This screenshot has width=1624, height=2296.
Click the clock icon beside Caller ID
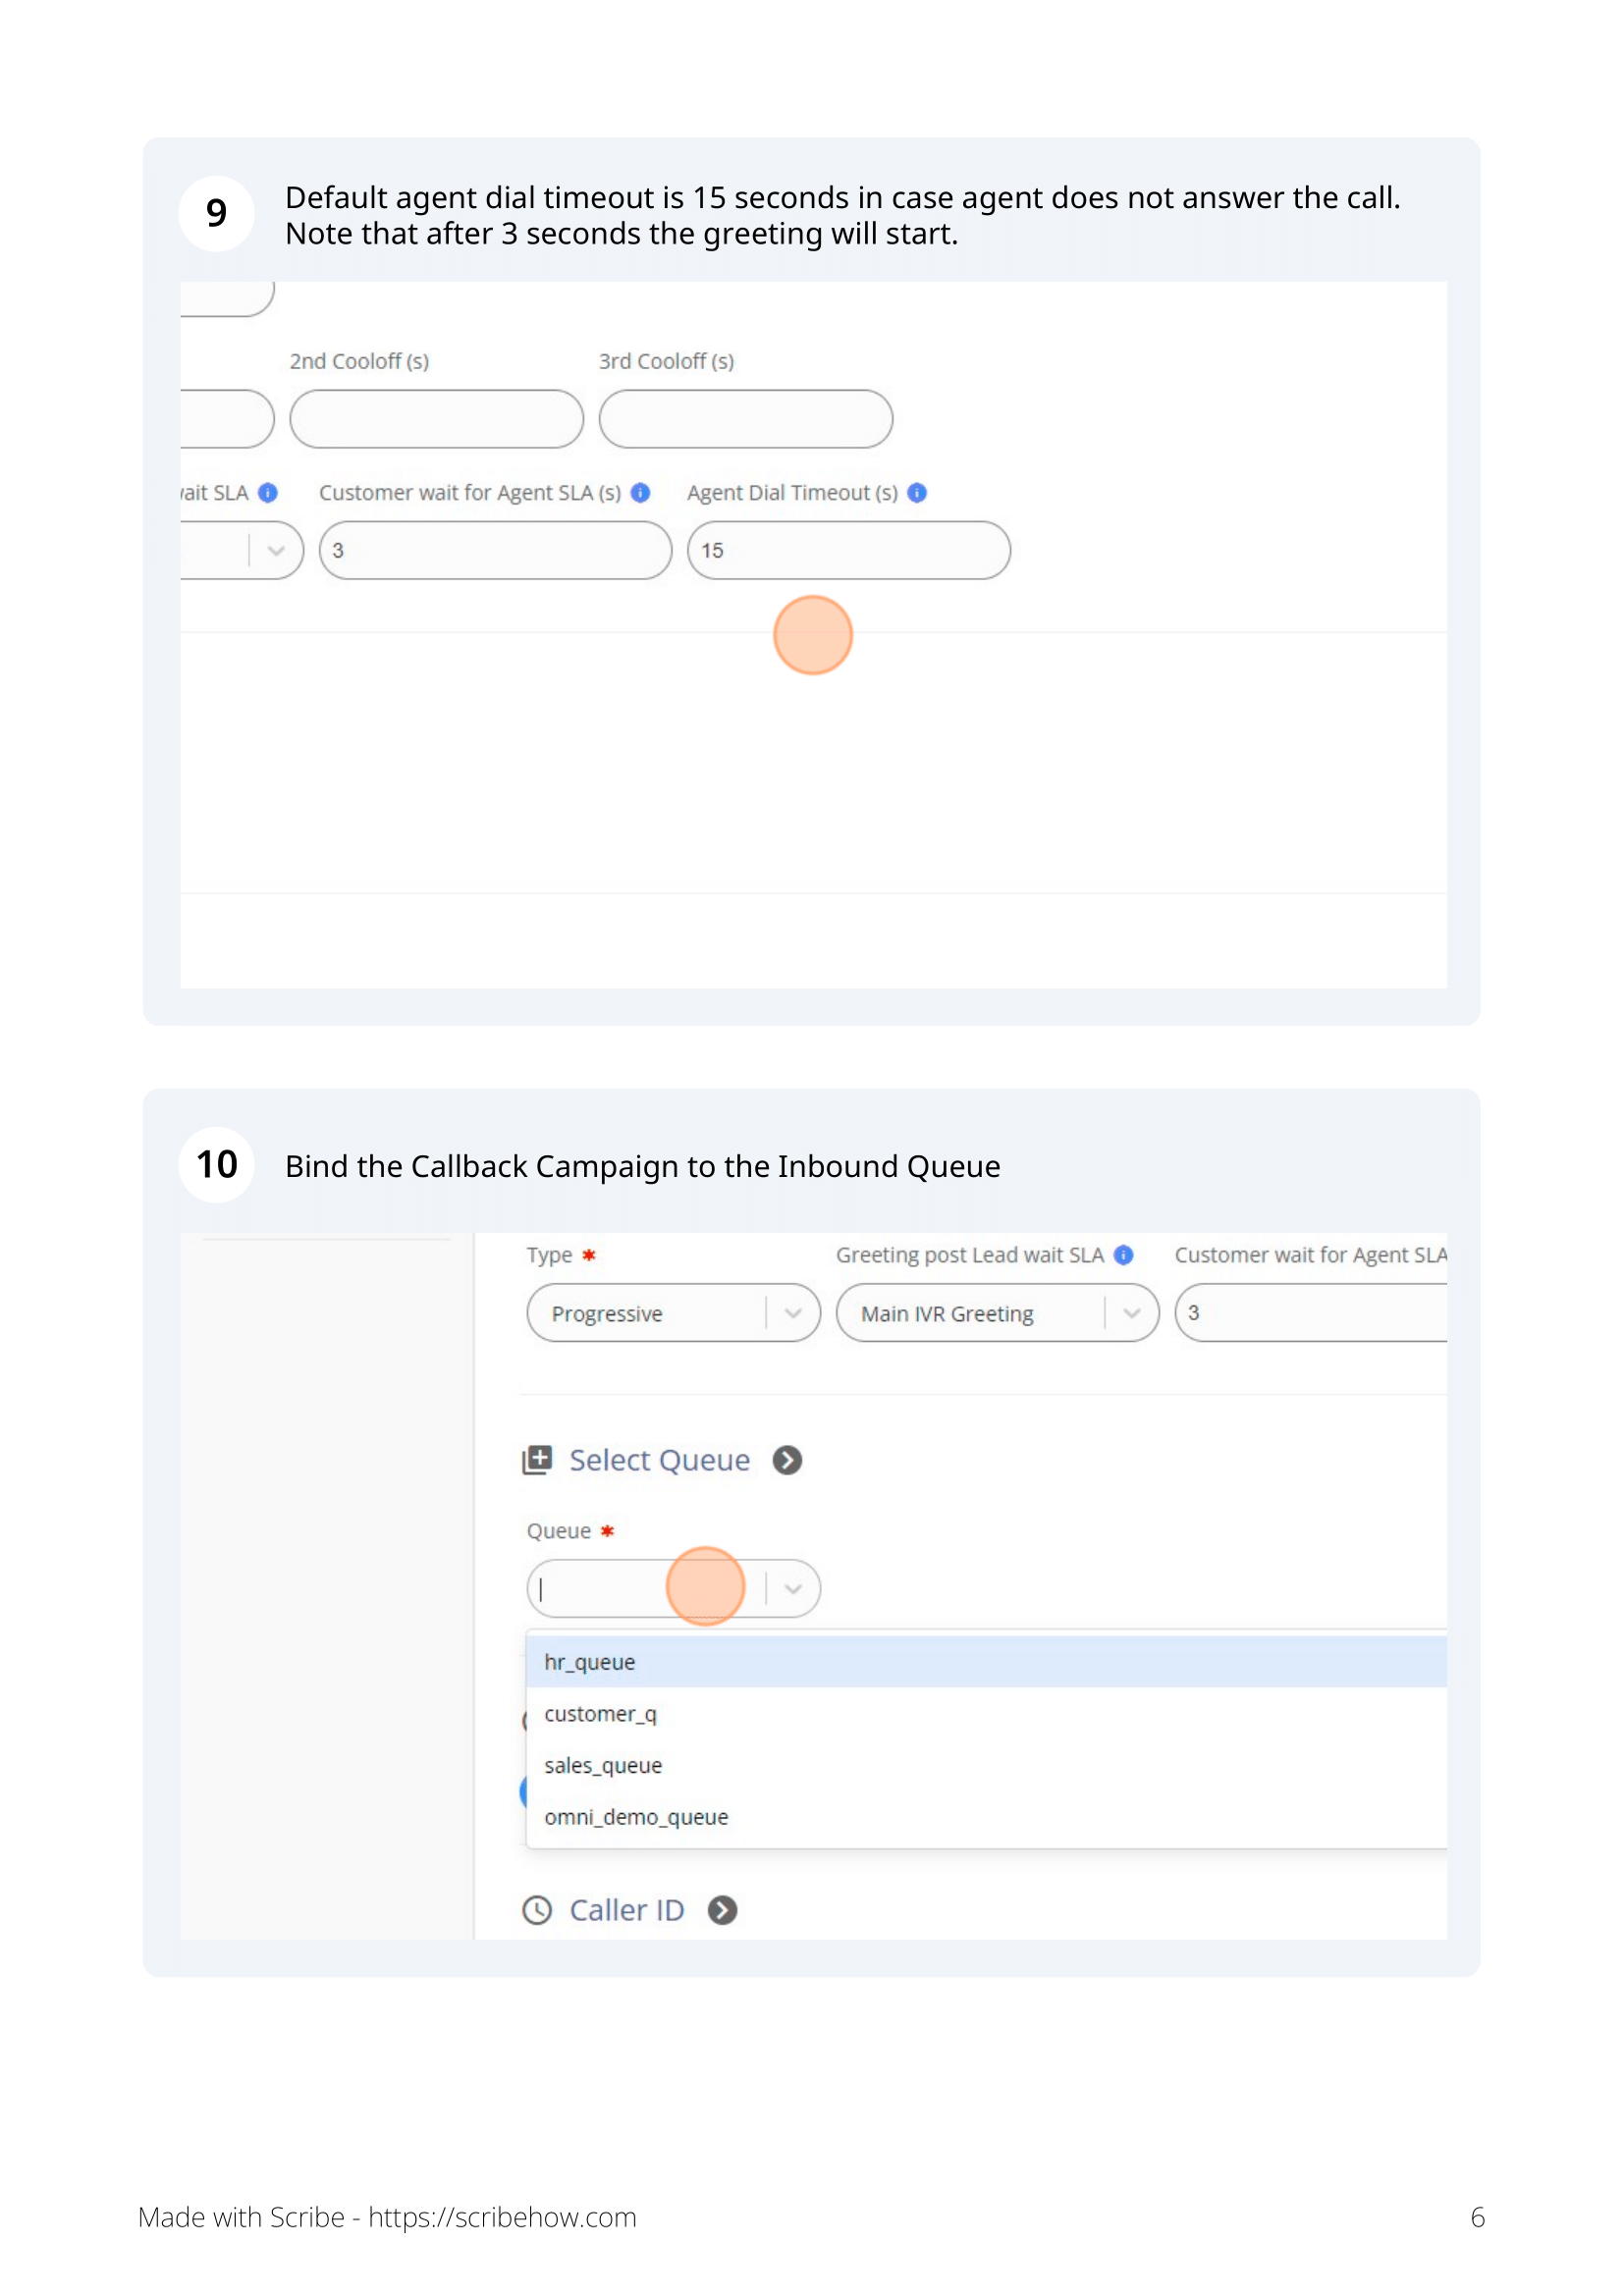[538, 1911]
